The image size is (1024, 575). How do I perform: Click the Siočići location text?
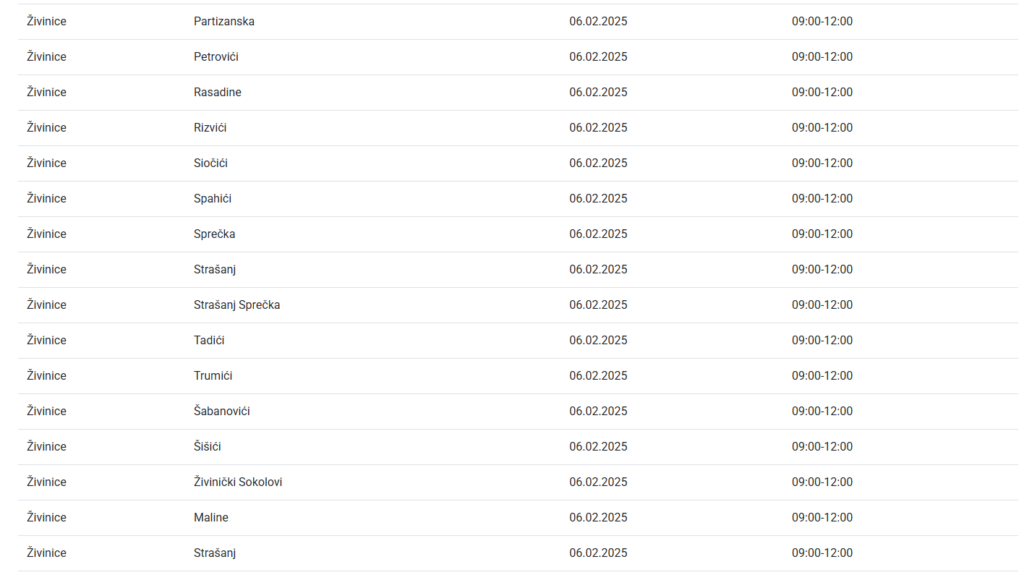click(210, 163)
